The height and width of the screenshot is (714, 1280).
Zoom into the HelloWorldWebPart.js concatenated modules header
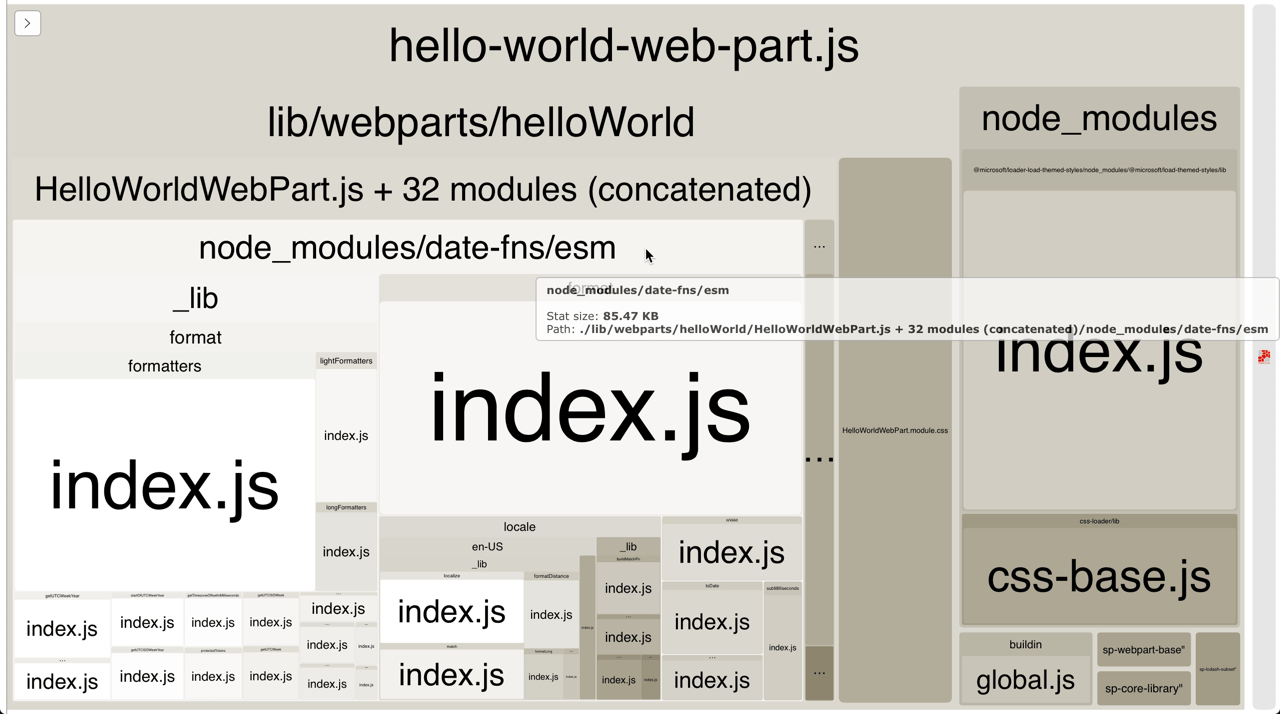point(421,189)
